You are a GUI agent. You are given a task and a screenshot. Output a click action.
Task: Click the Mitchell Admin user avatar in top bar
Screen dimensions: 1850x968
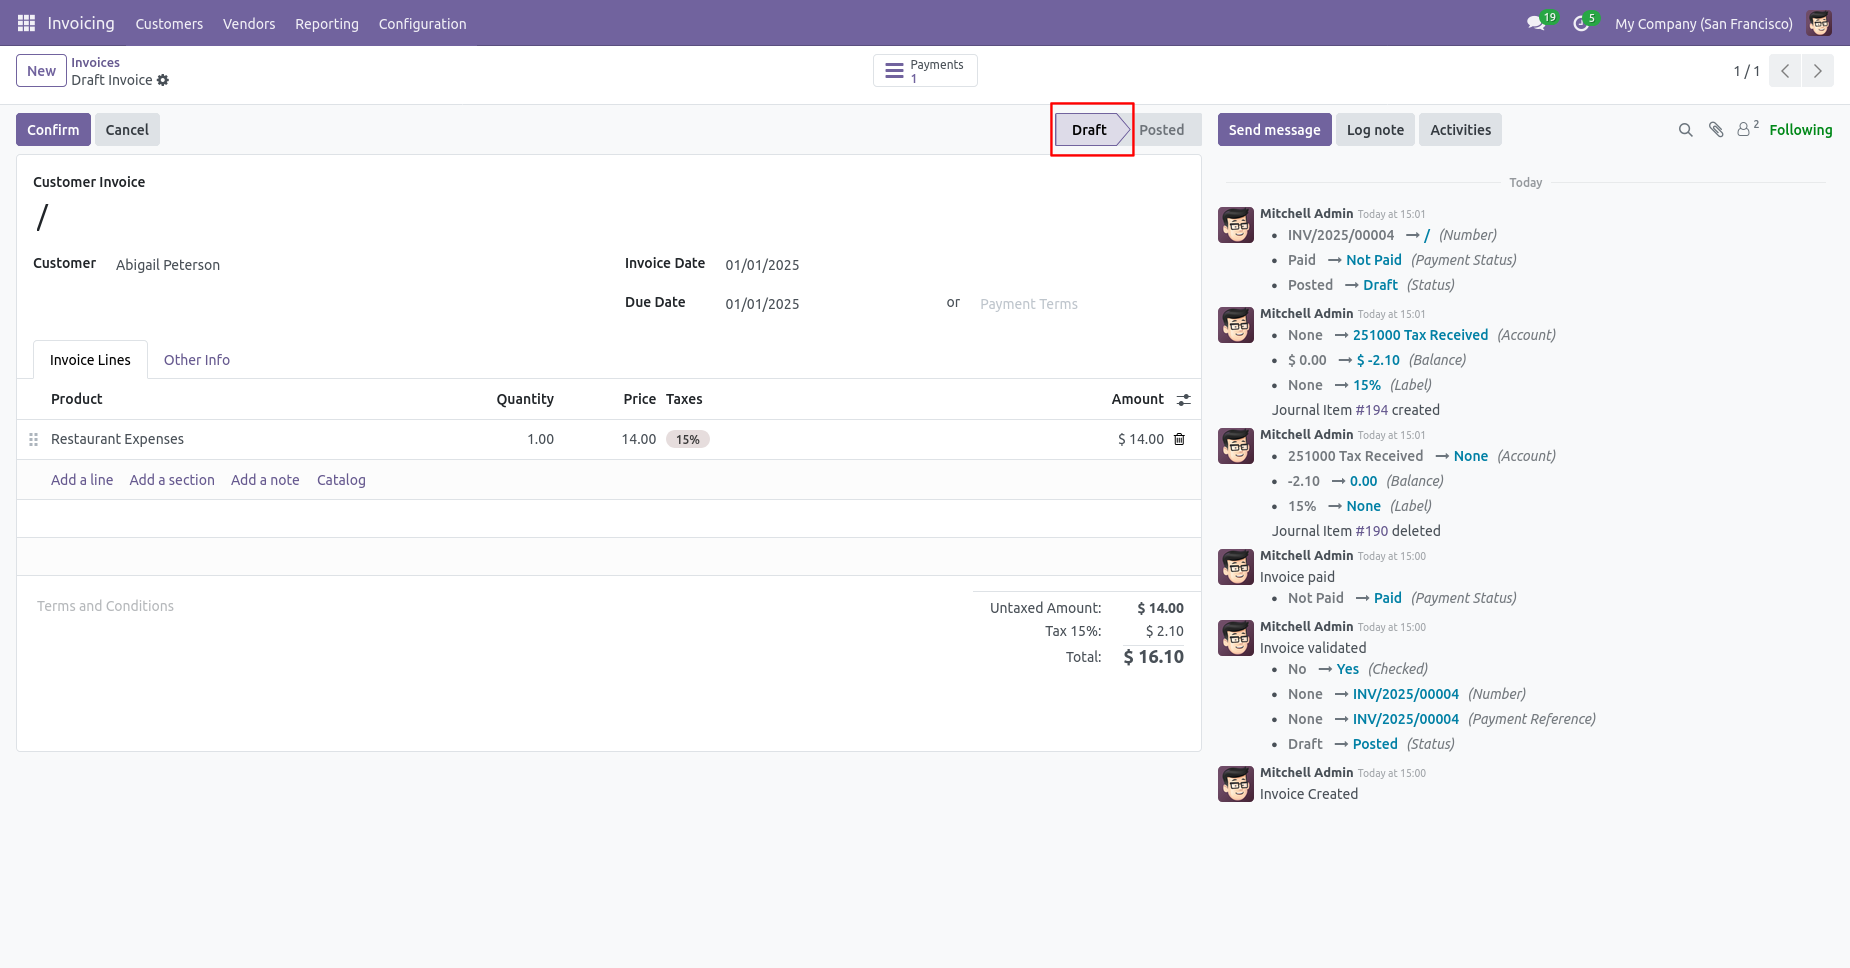pyautogui.click(x=1819, y=23)
